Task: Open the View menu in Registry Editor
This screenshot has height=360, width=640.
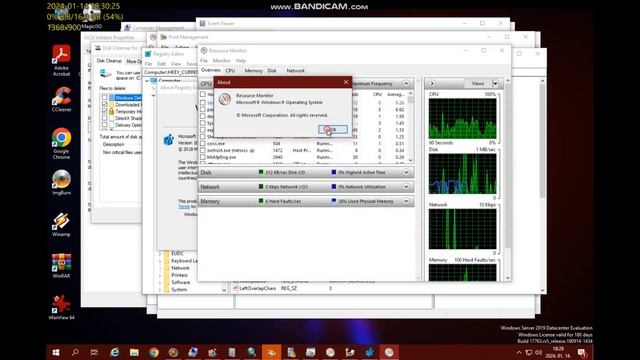Action: [176, 64]
